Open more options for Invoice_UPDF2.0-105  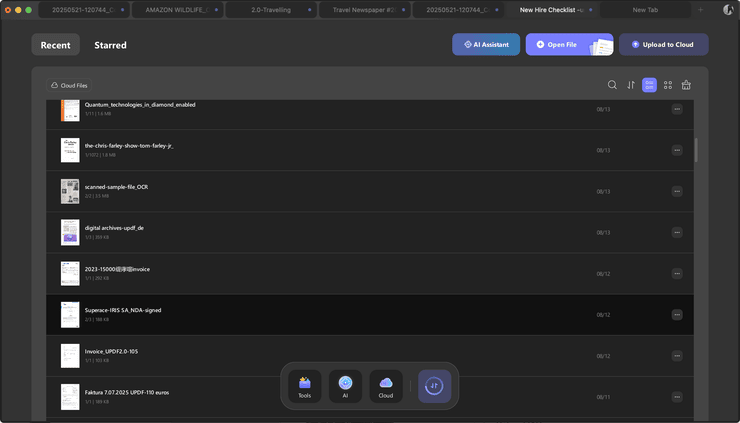(x=677, y=355)
